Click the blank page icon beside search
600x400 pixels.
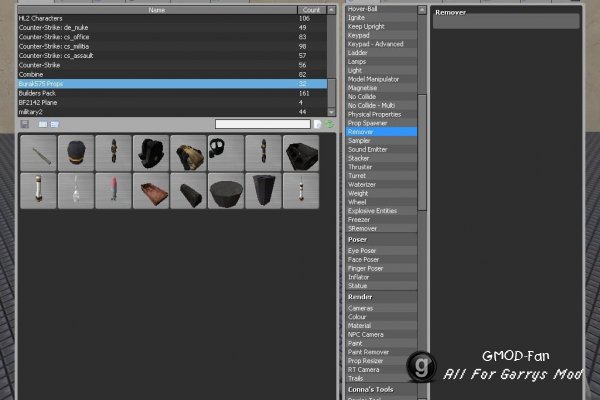point(317,124)
